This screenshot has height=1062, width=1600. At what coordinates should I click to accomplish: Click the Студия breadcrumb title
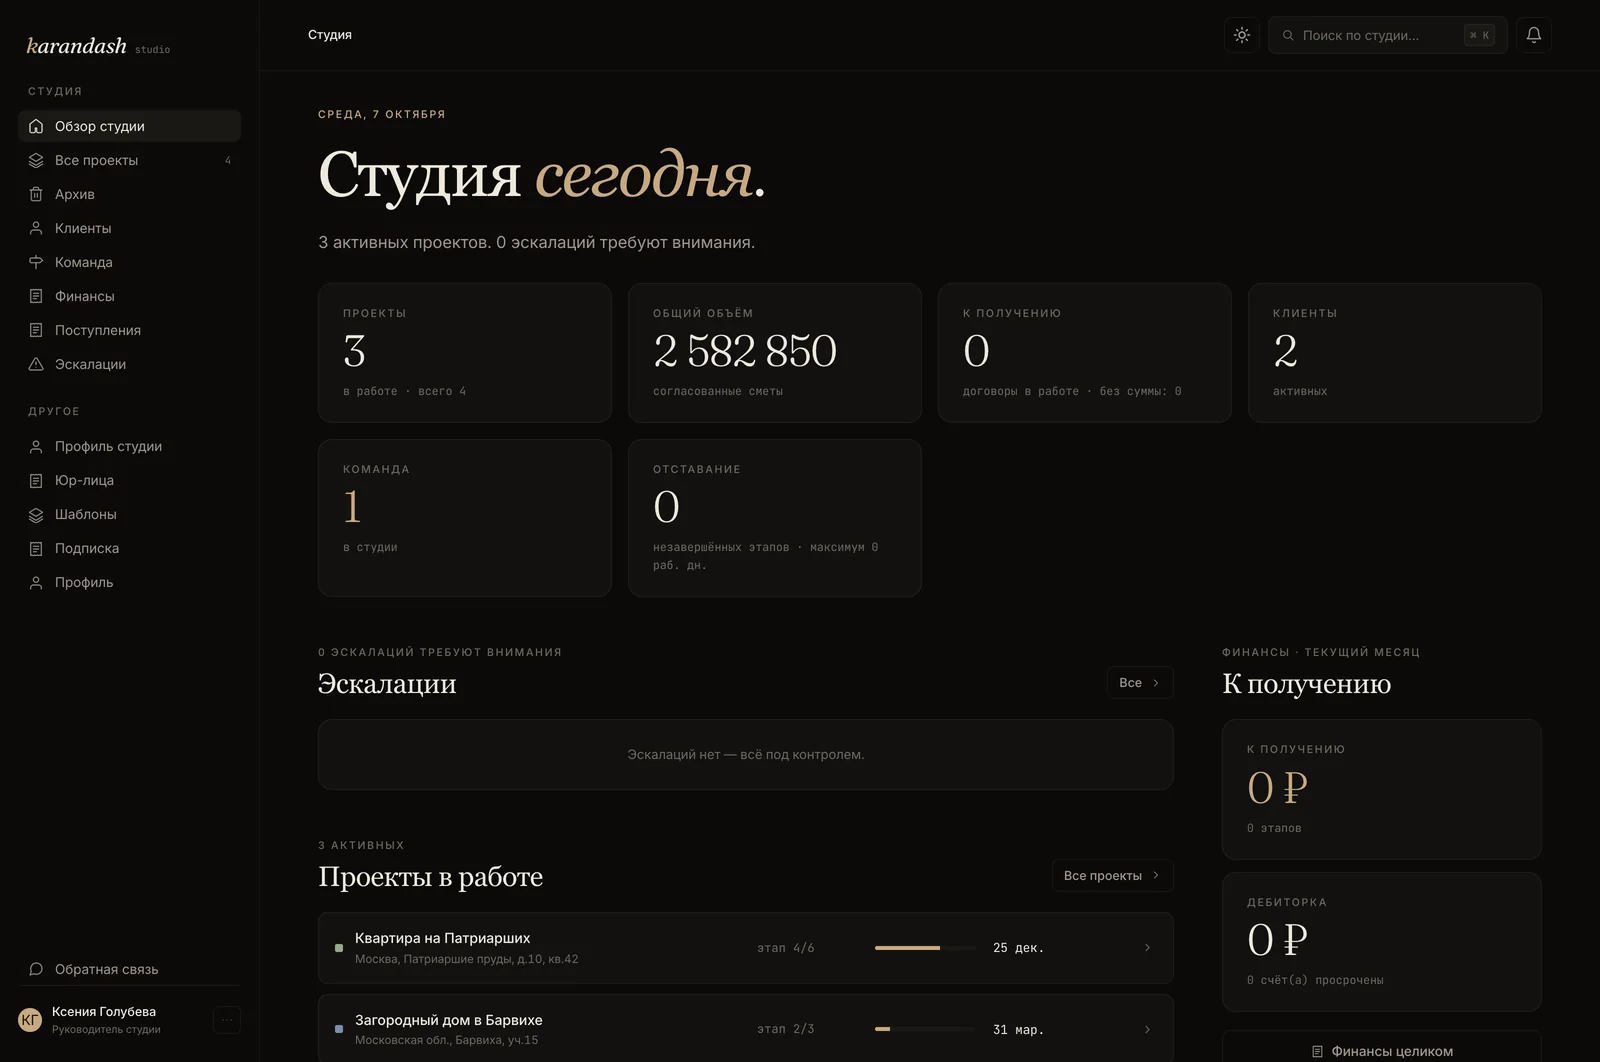(330, 35)
